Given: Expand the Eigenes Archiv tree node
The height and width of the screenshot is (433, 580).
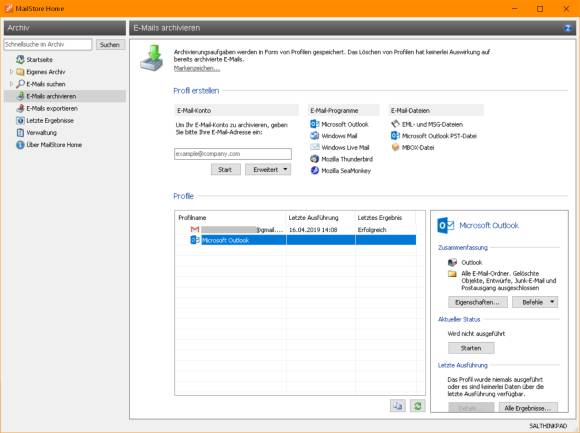Looking at the screenshot, I should (x=11, y=72).
